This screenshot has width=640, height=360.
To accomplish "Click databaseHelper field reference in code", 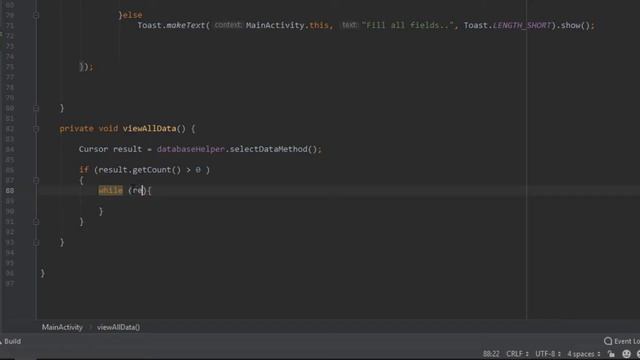I will [x=191, y=149].
